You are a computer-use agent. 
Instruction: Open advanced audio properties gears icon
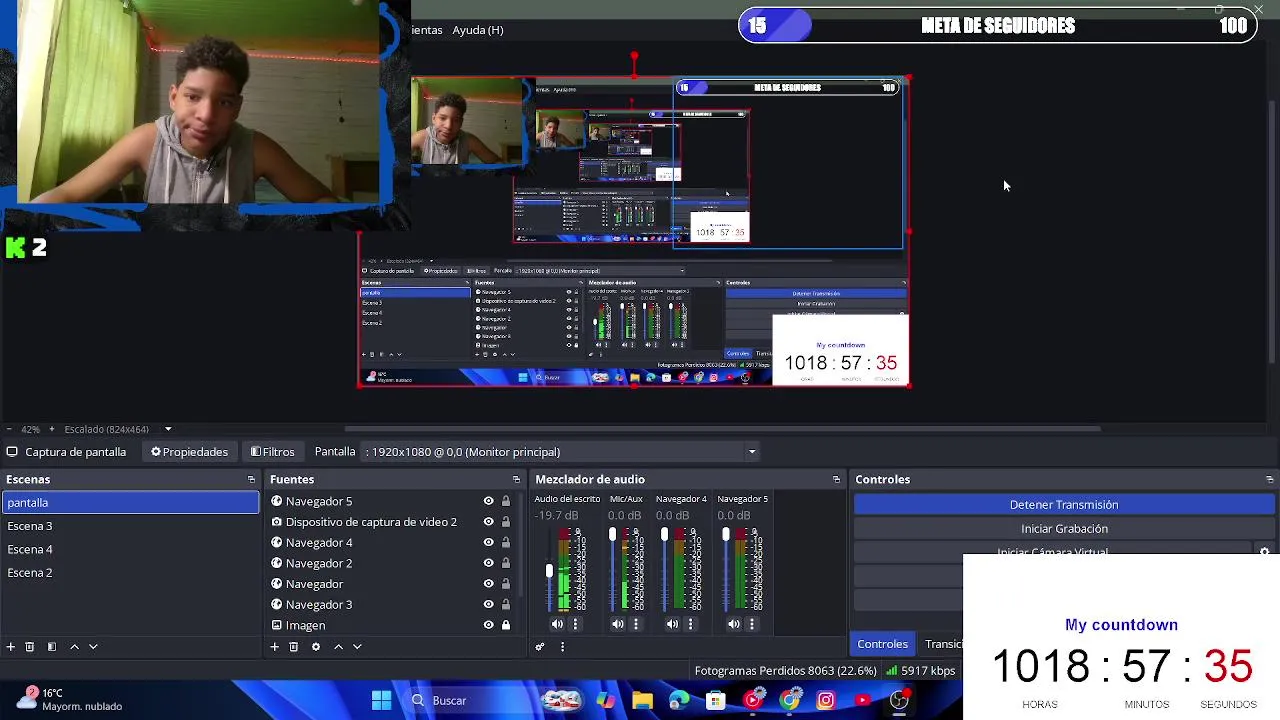coord(540,647)
